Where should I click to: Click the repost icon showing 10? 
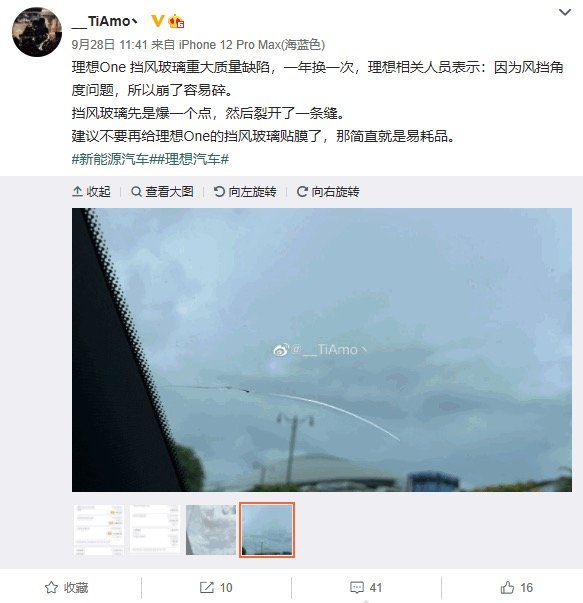[x=216, y=587]
